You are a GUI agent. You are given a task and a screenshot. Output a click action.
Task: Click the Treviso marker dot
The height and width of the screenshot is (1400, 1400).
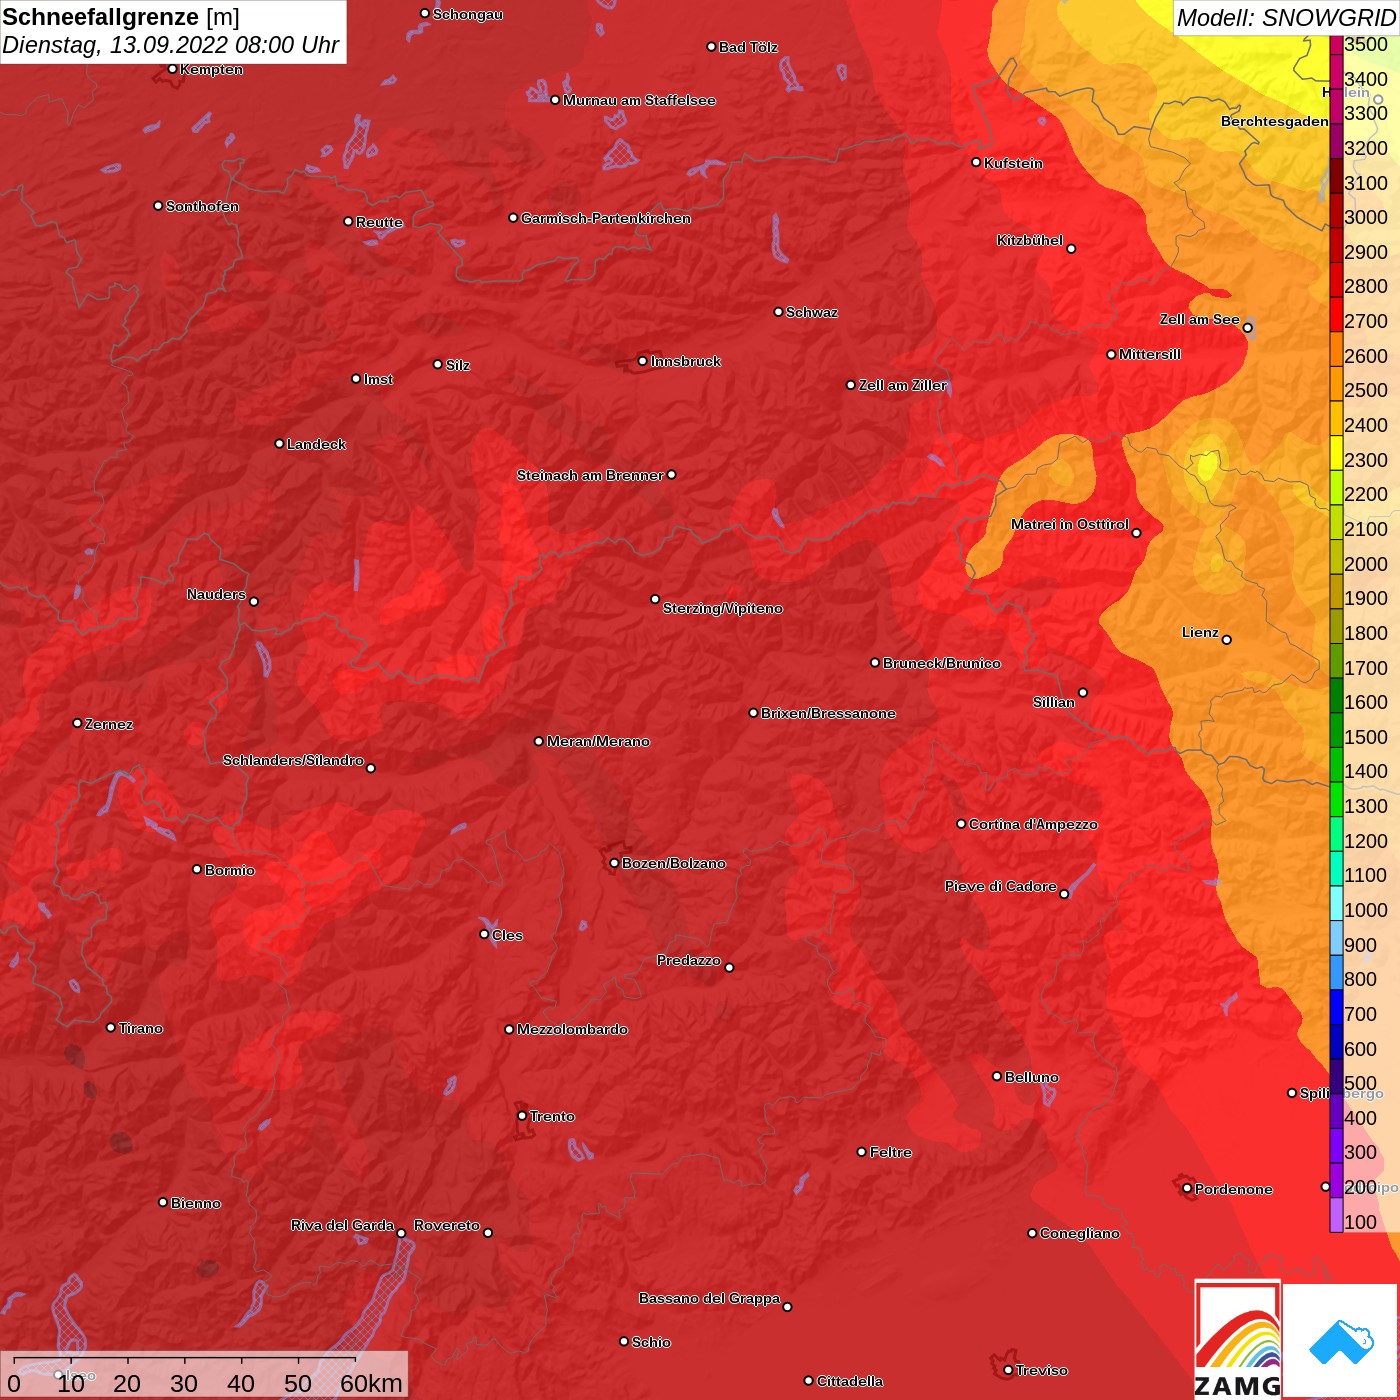pos(1008,1370)
